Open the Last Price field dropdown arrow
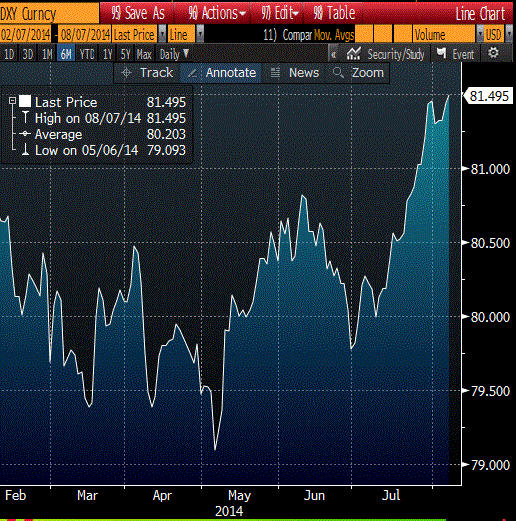516x521 pixels. (162, 35)
